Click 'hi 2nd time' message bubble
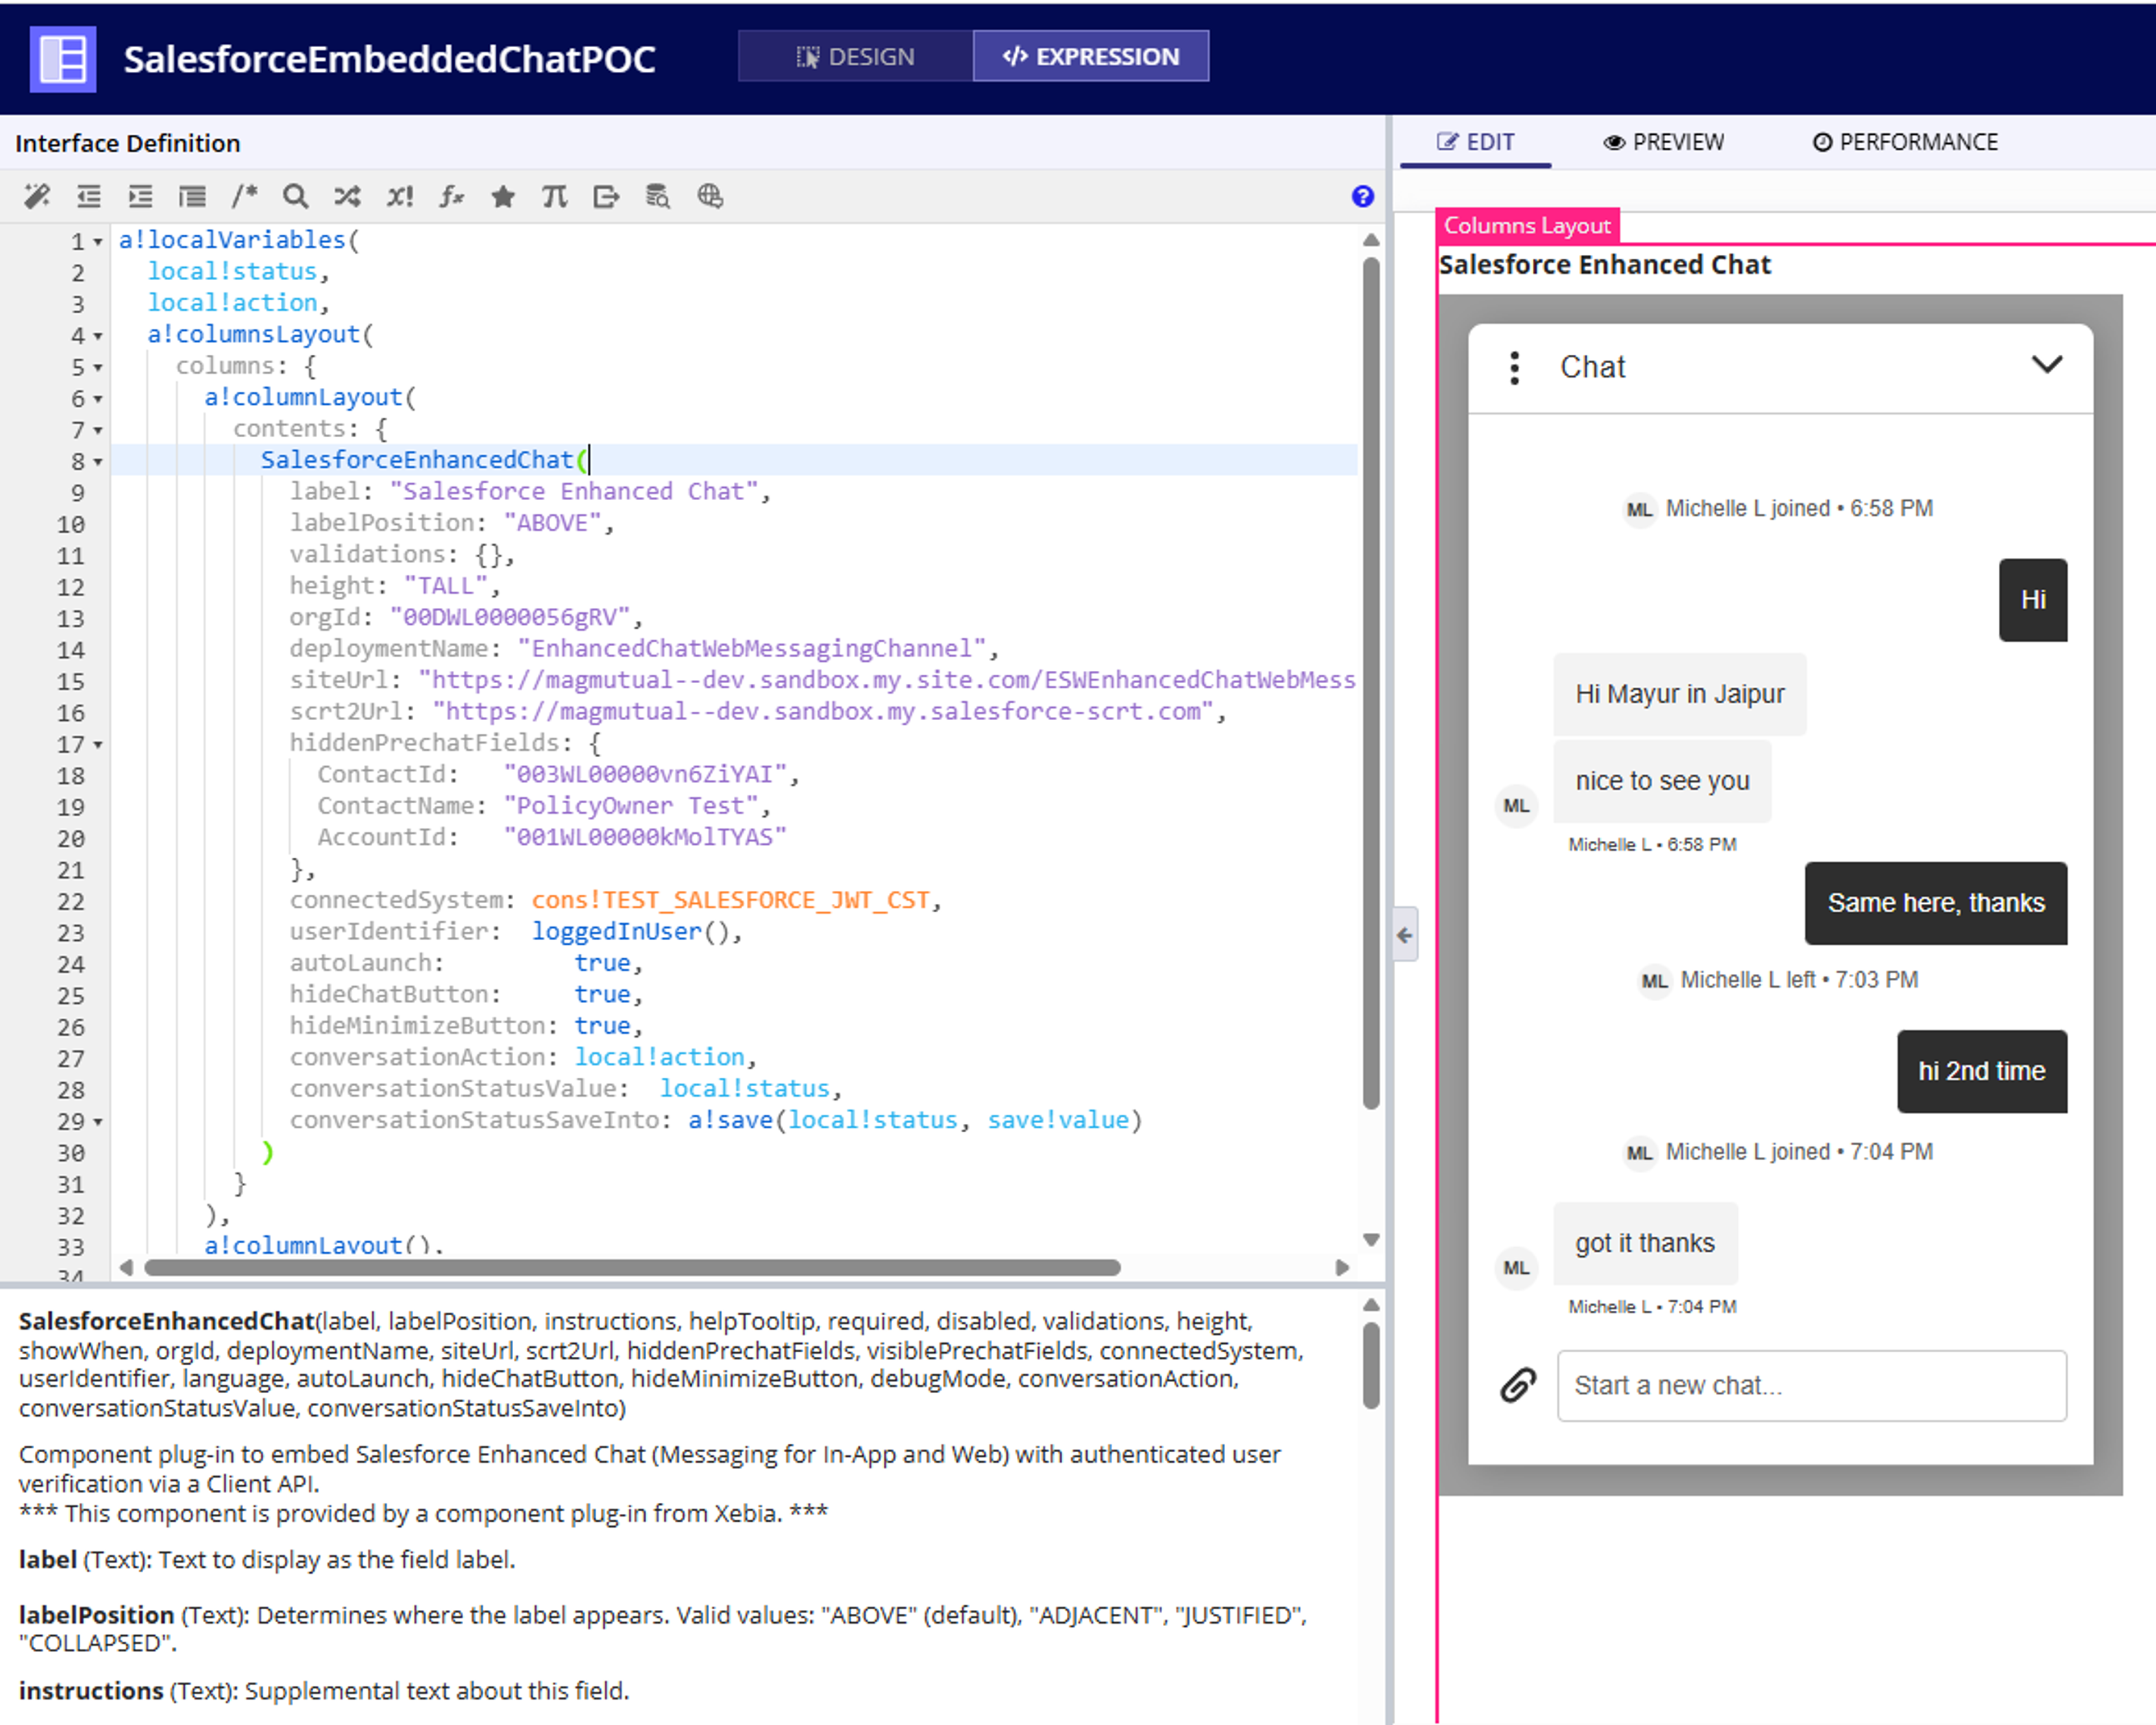Image resolution: width=2156 pixels, height=1725 pixels. (x=1981, y=1071)
